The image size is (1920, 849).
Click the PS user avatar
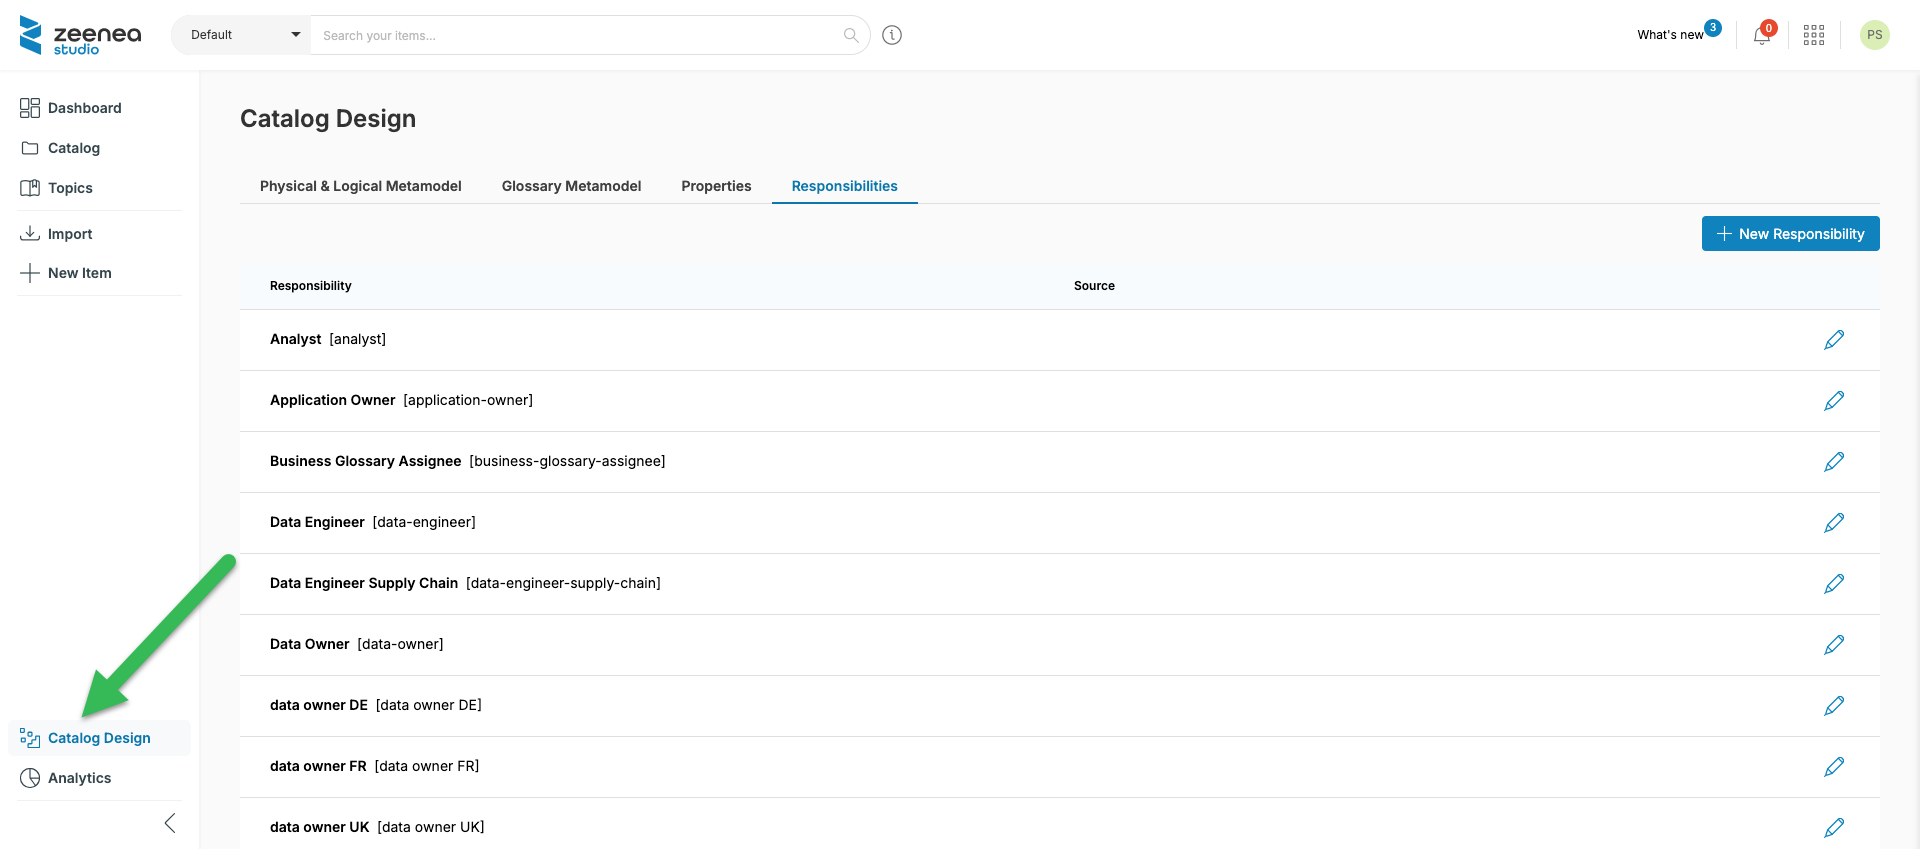click(1874, 35)
